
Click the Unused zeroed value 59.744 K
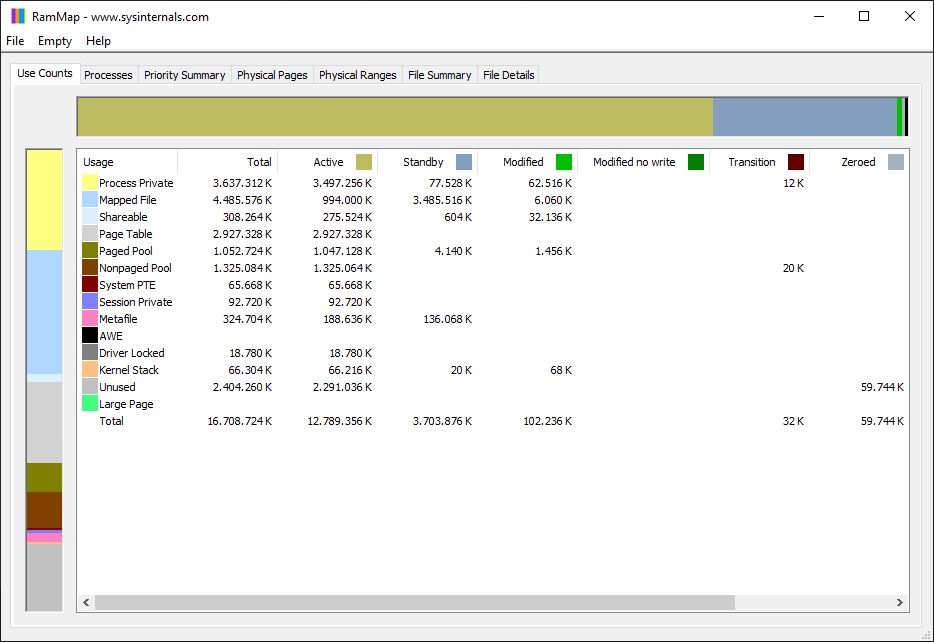pyautogui.click(x=882, y=387)
